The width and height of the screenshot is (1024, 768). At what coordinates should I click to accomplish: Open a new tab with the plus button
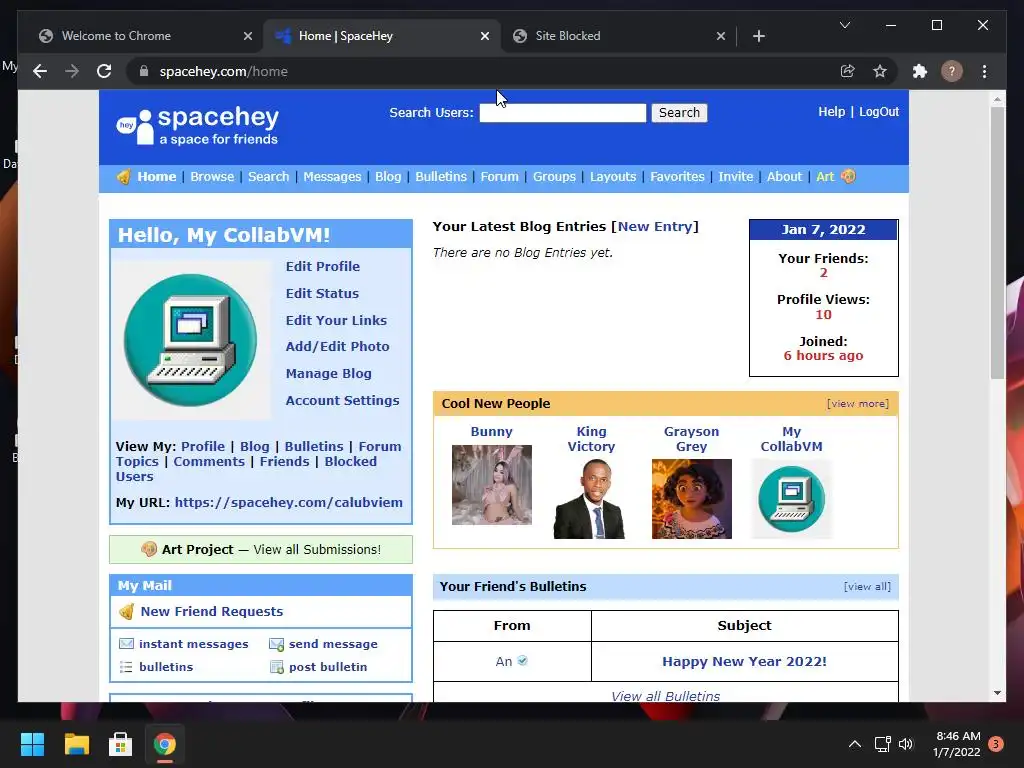[758, 36]
